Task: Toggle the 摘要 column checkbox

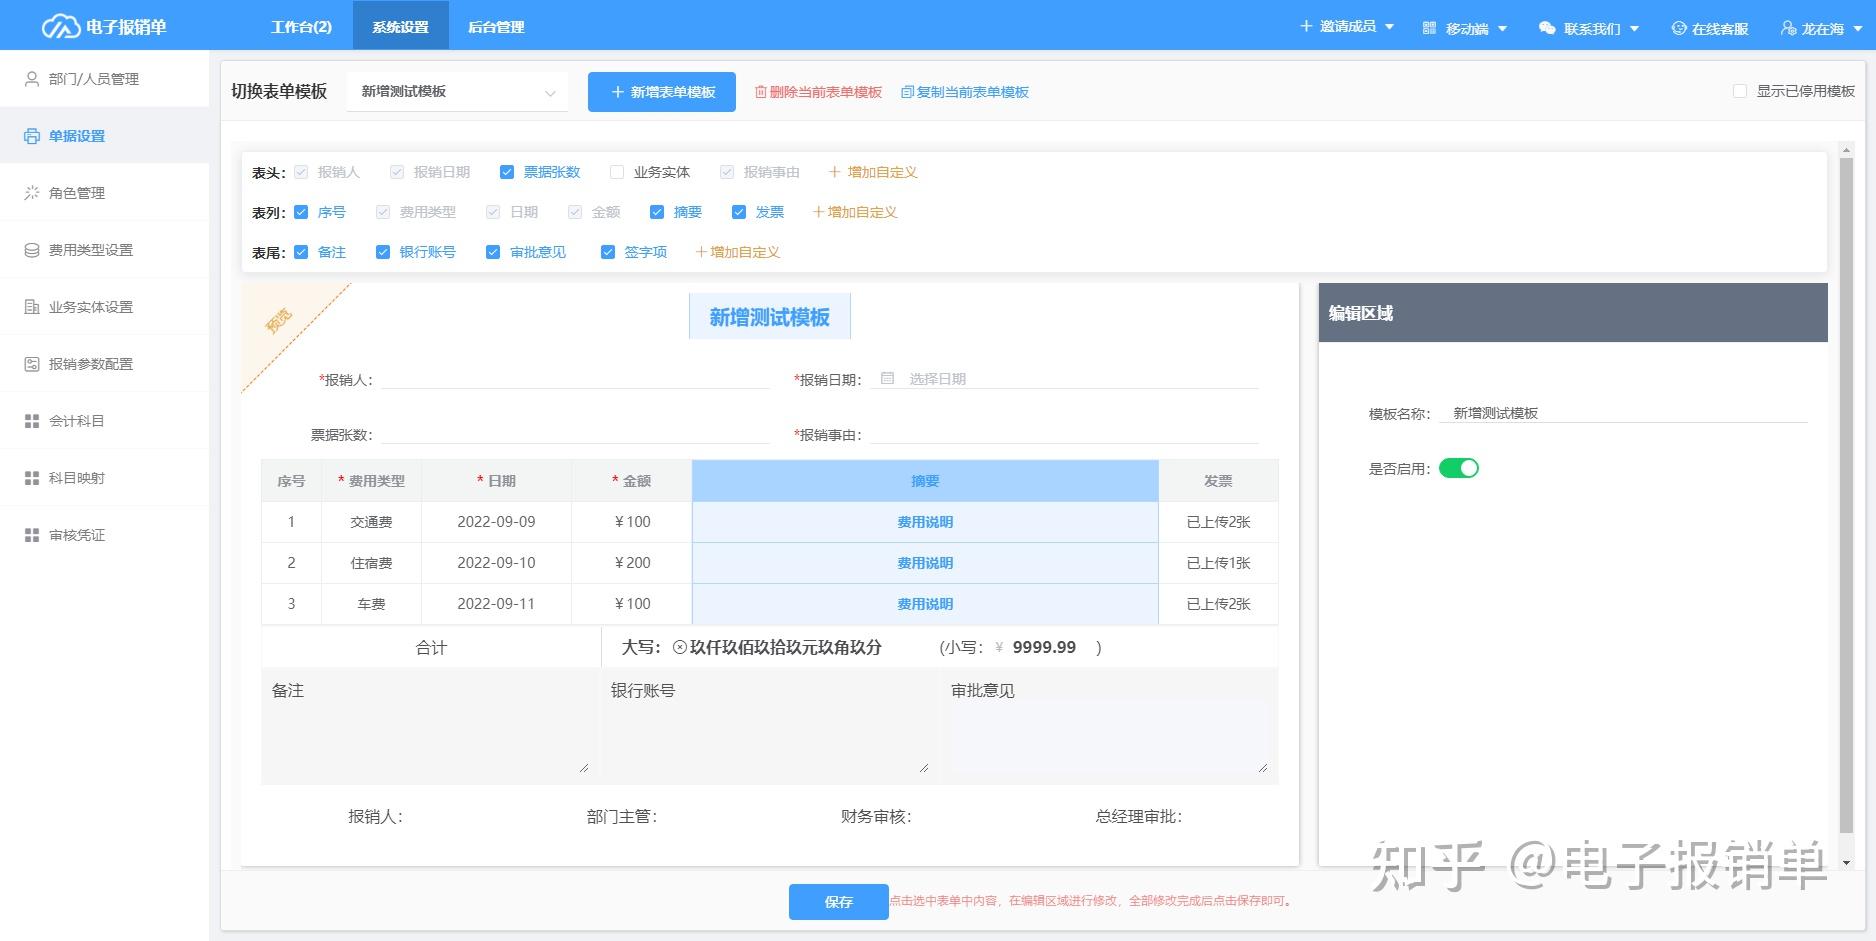Action: [657, 212]
